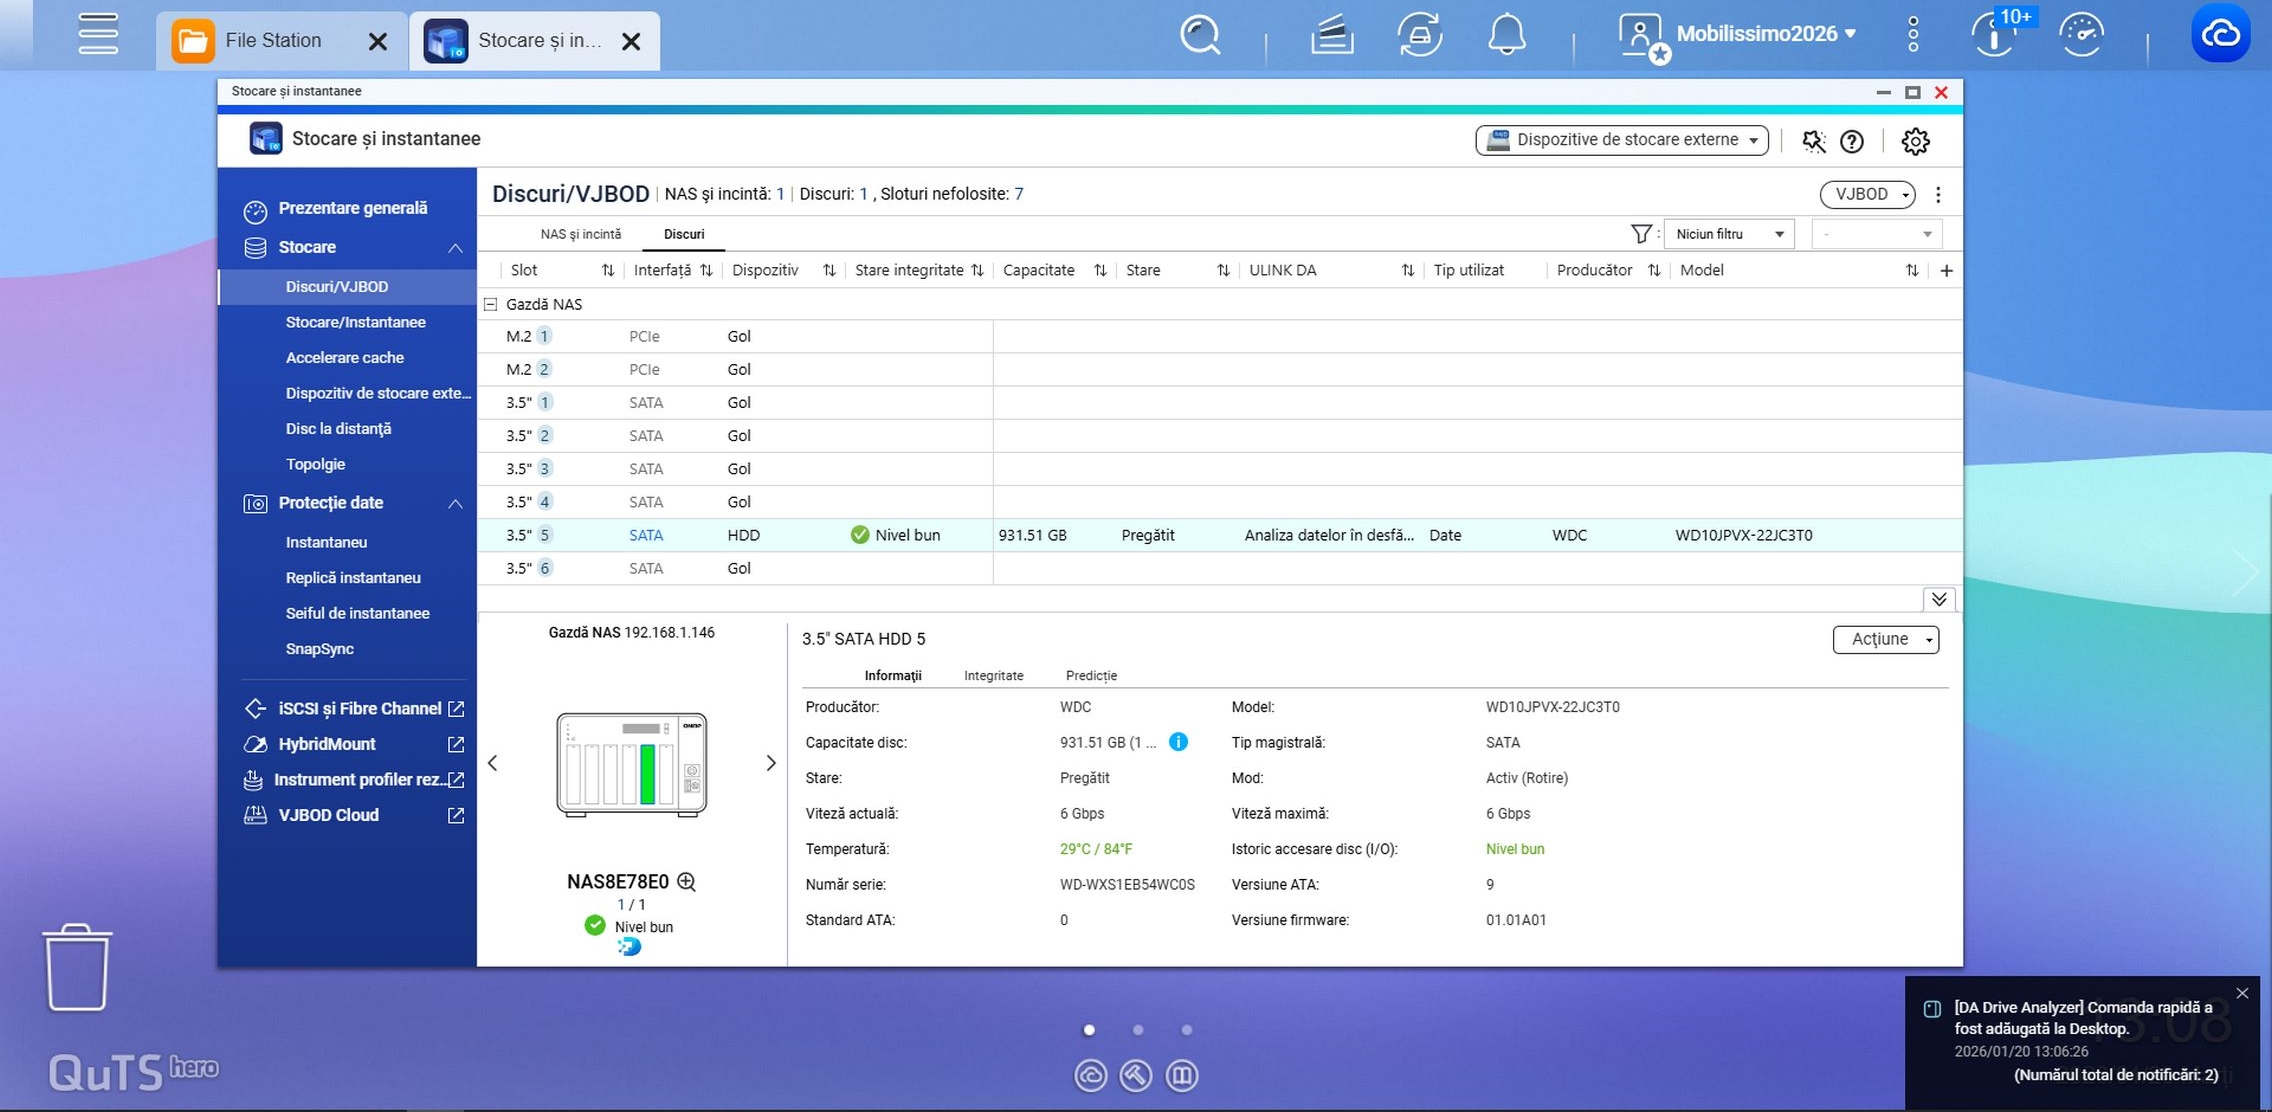Image resolution: width=2272 pixels, height=1112 pixels.
Task: Collapse the Protecție date sidebar section
Action: pos(455,503)
